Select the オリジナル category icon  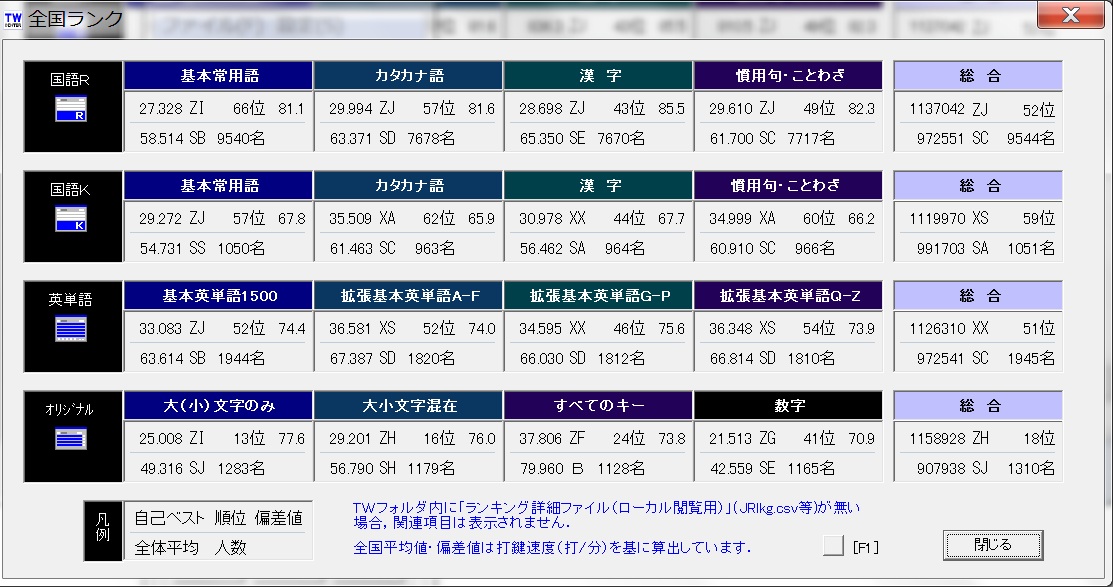pyautogui.click(x=71, y=439)
